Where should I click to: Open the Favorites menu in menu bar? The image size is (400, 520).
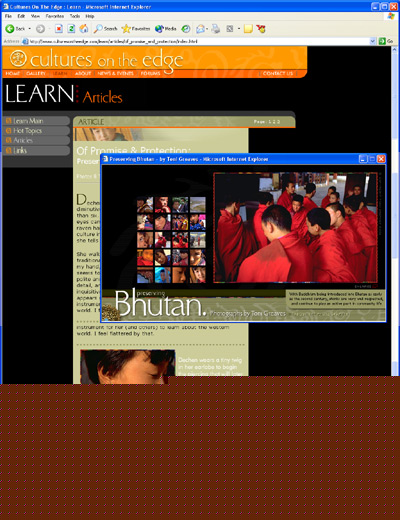point(55,16)
